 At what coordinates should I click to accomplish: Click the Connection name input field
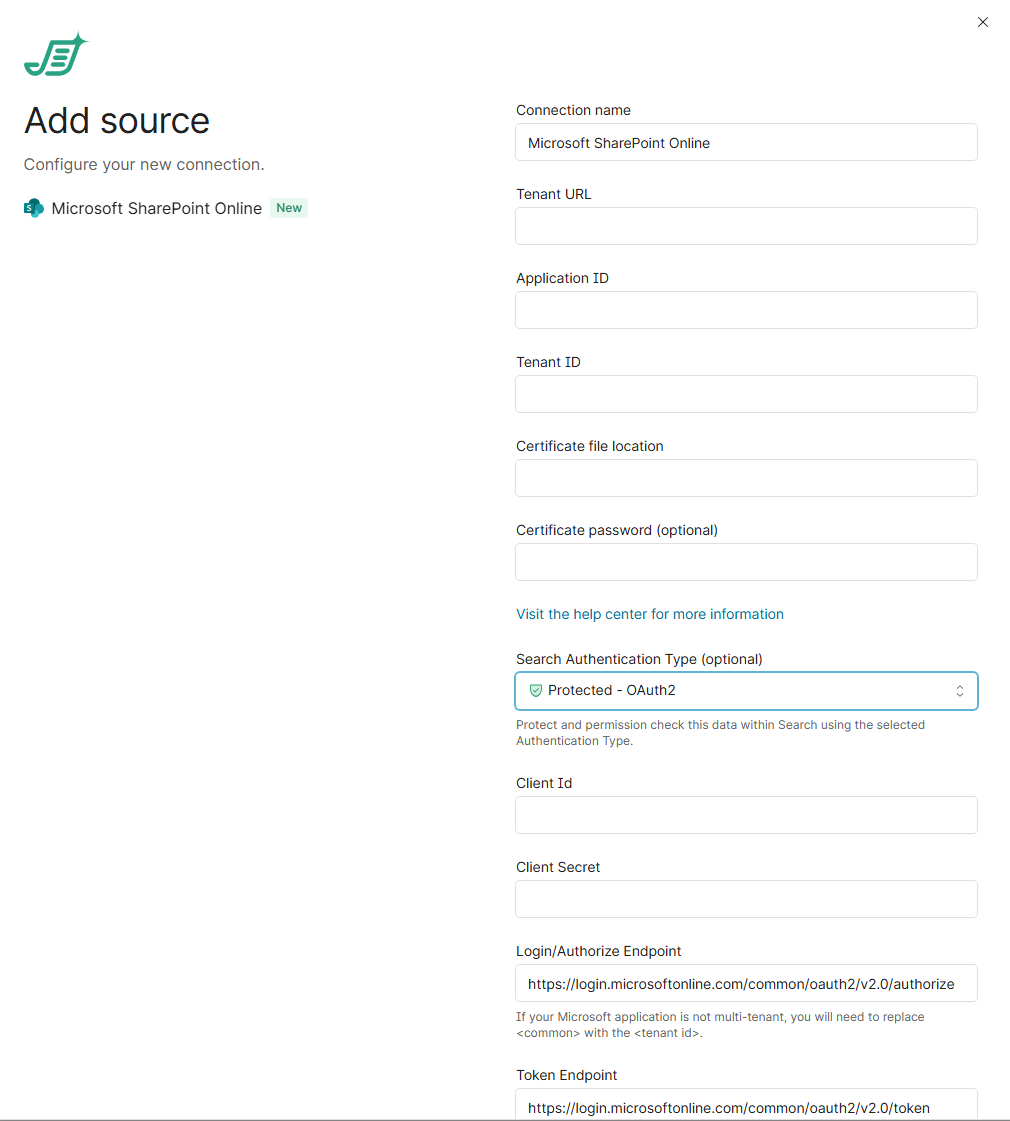pyautogui.click(x=745, y=142)
